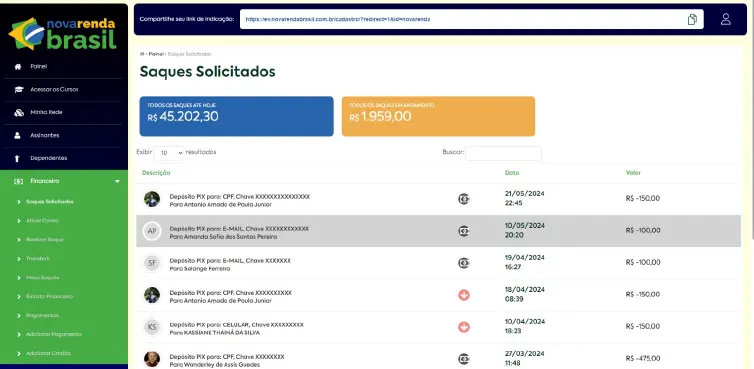Click status icon on Amanda Sofia row
754x369 pixels.
[x=464, y=231]
